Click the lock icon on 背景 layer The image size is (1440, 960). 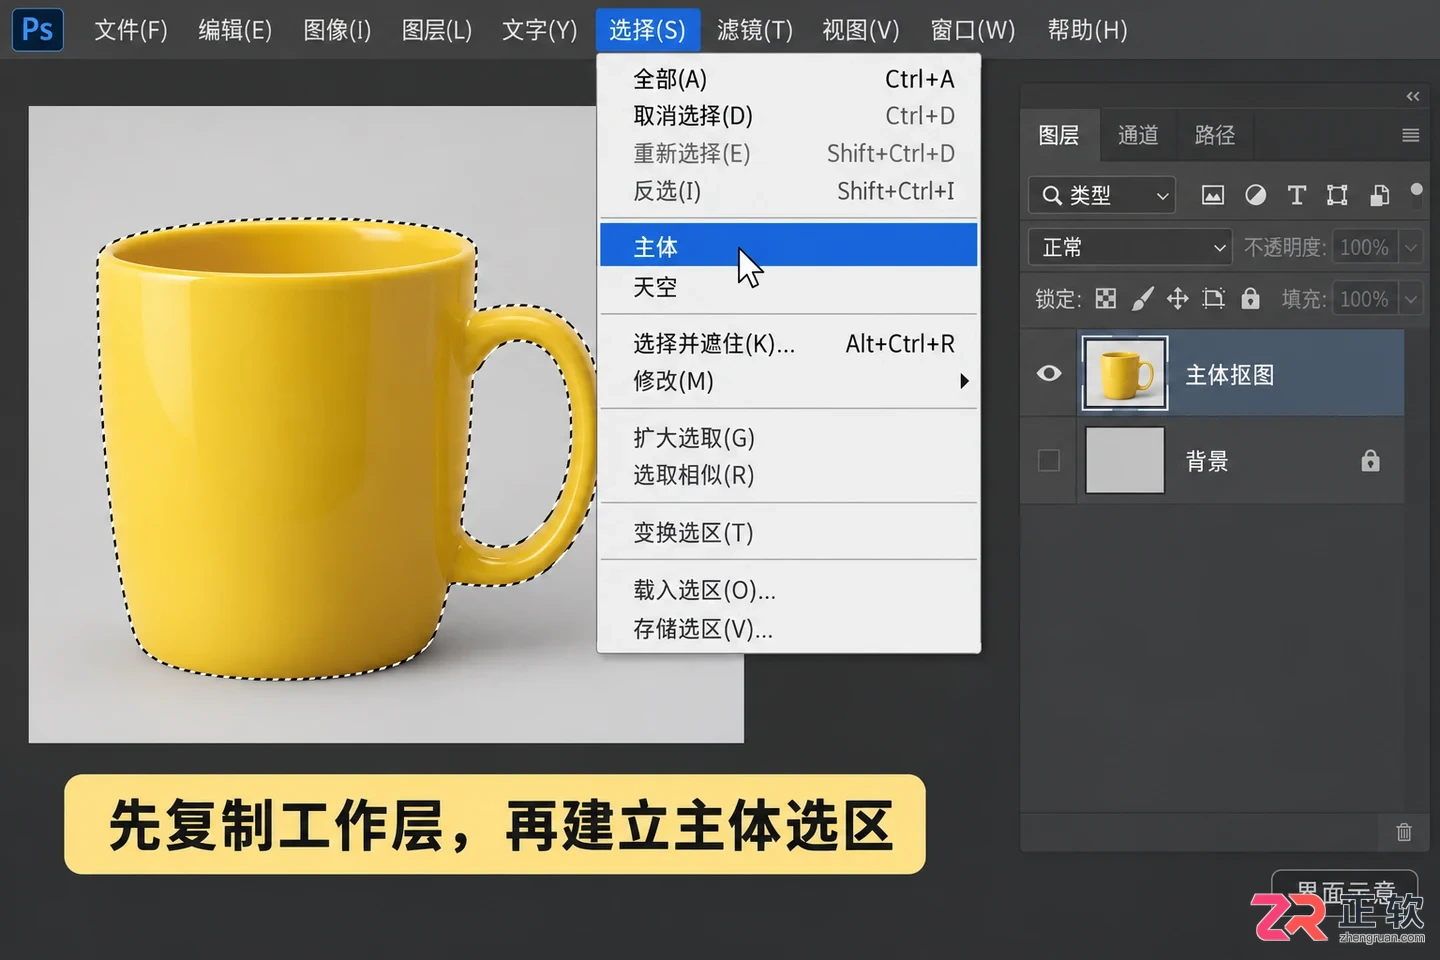point(1370,460)
